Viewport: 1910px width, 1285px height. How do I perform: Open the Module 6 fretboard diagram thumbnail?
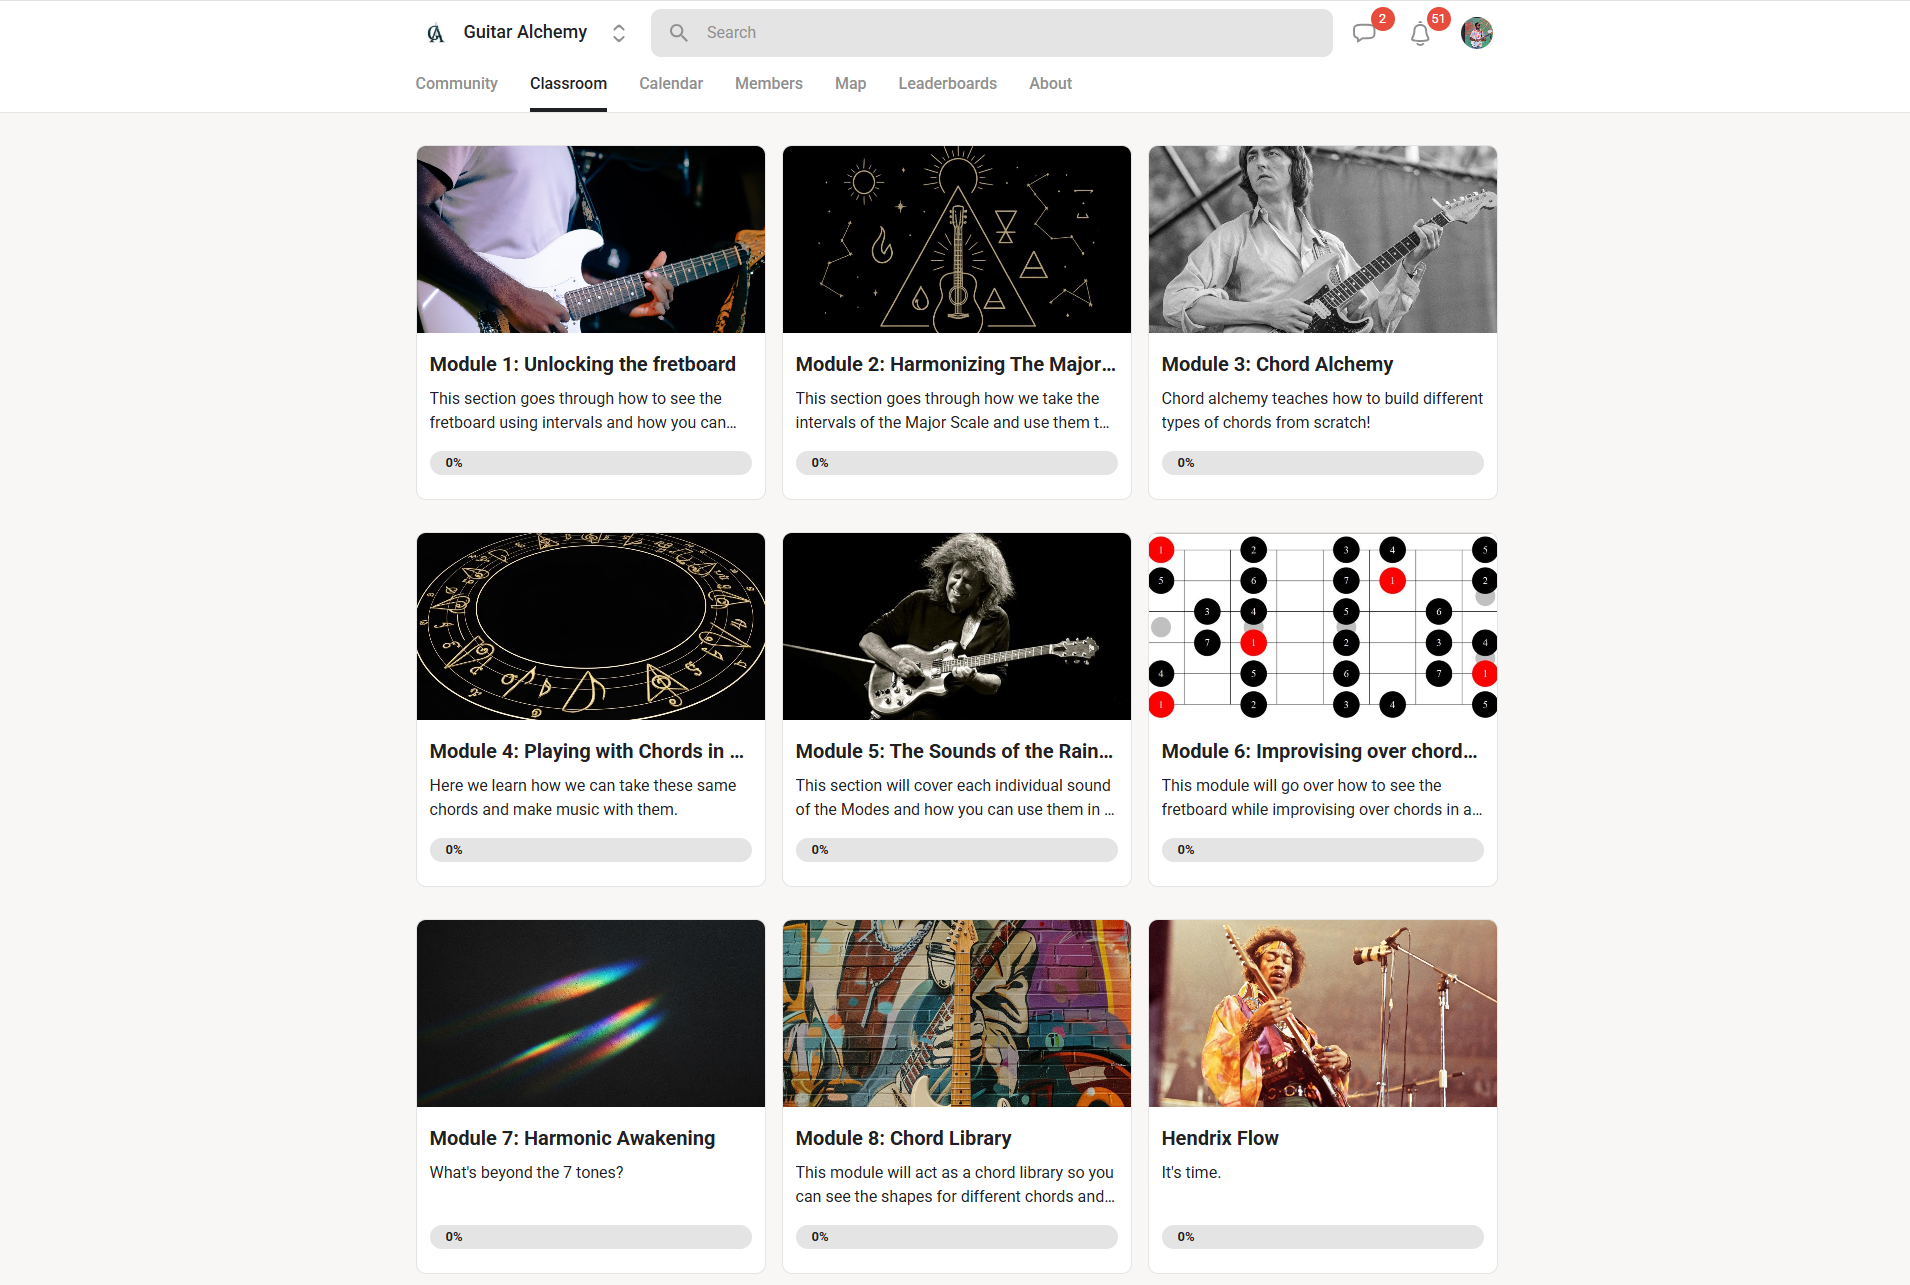click(1323, 627)
